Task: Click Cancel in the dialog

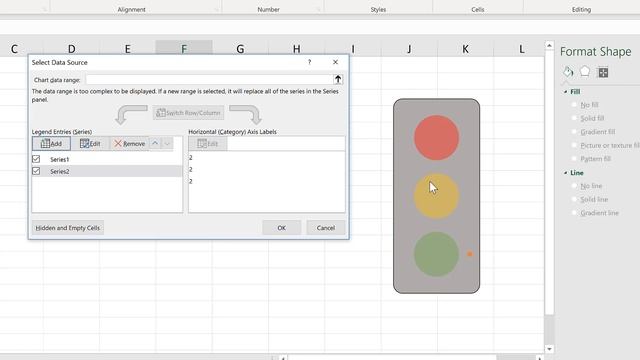Action: [x=326, y=228]
